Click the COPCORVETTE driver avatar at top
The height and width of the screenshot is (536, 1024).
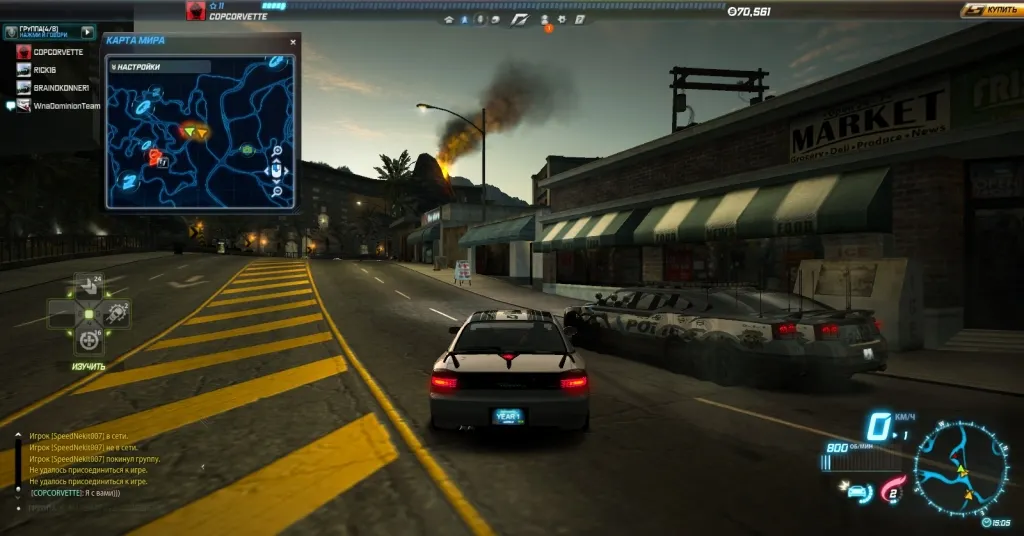pos(195,10)
